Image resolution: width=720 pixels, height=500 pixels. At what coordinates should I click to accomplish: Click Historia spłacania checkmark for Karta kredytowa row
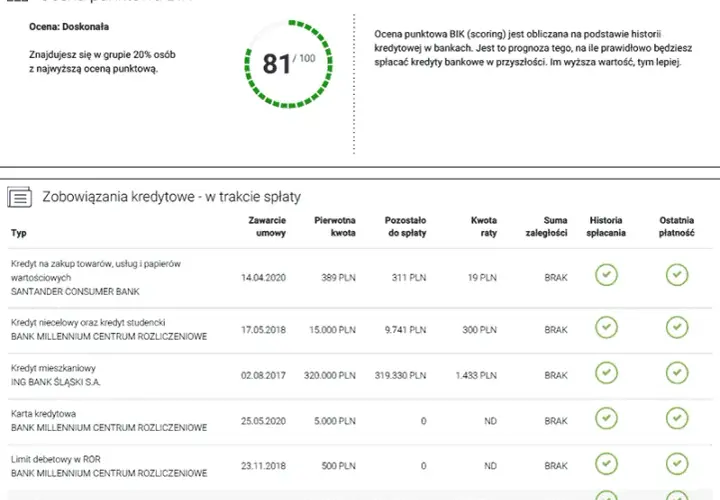pyautogui.click(x=606, y=418)
